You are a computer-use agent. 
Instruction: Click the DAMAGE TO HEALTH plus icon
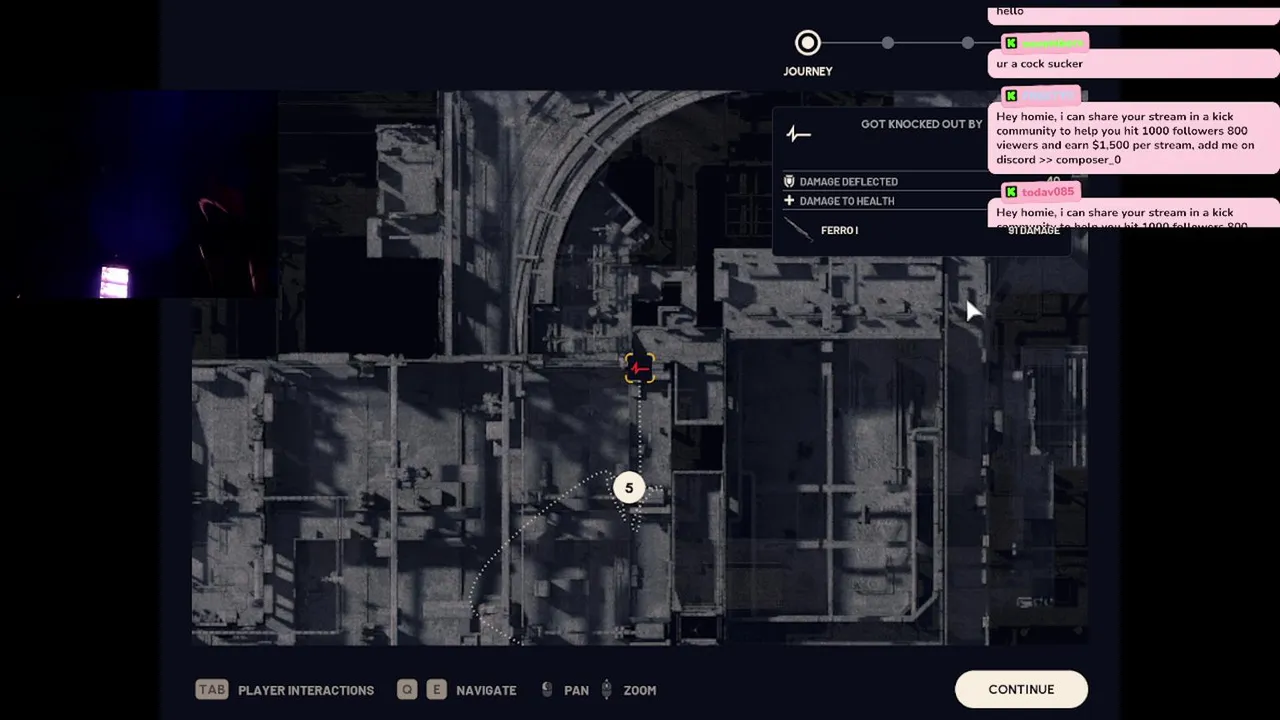point(789,201)
